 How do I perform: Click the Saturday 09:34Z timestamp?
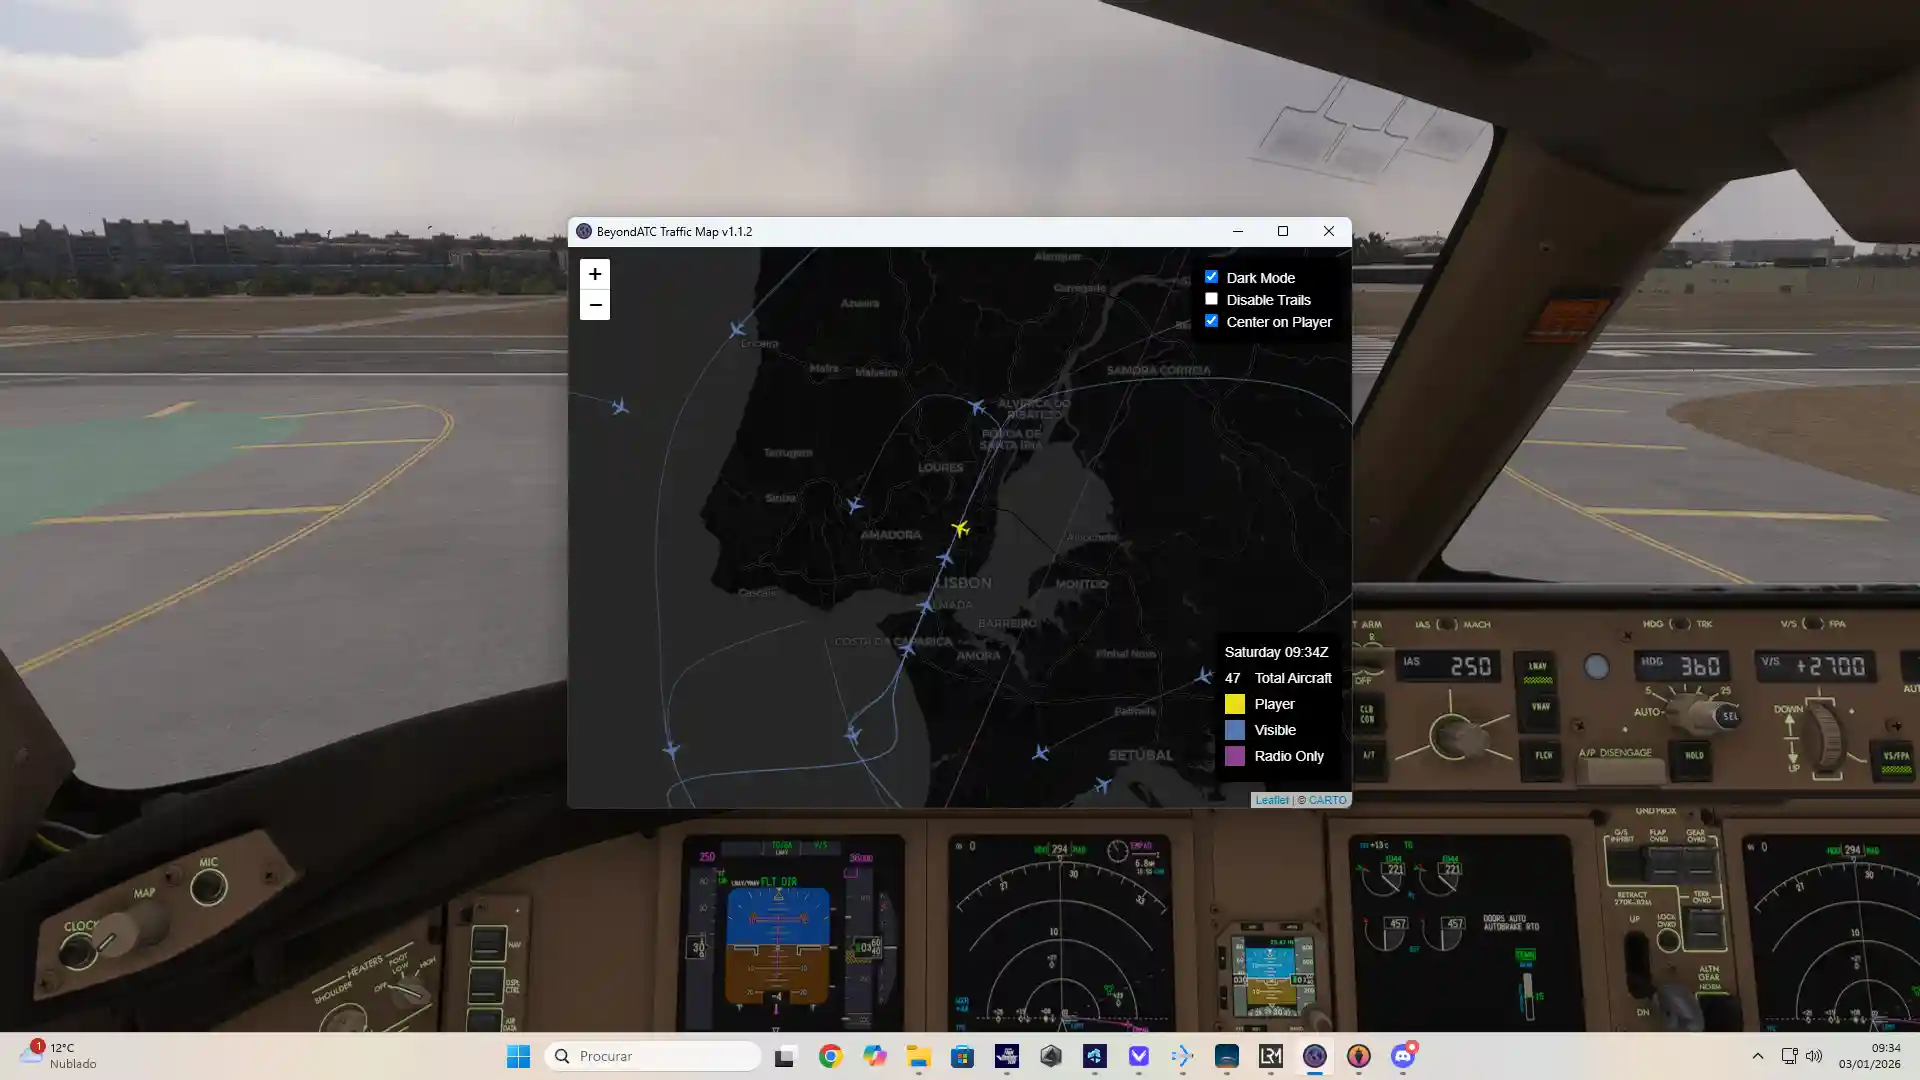coord(1276,652)
